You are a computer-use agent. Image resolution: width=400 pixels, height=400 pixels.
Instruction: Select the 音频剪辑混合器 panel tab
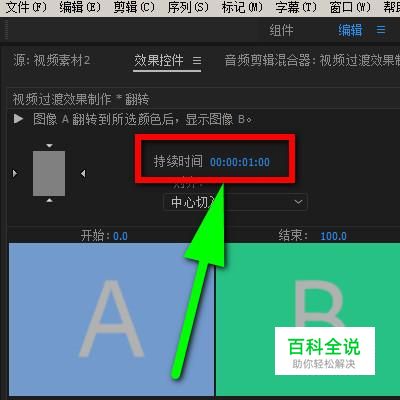312,61
